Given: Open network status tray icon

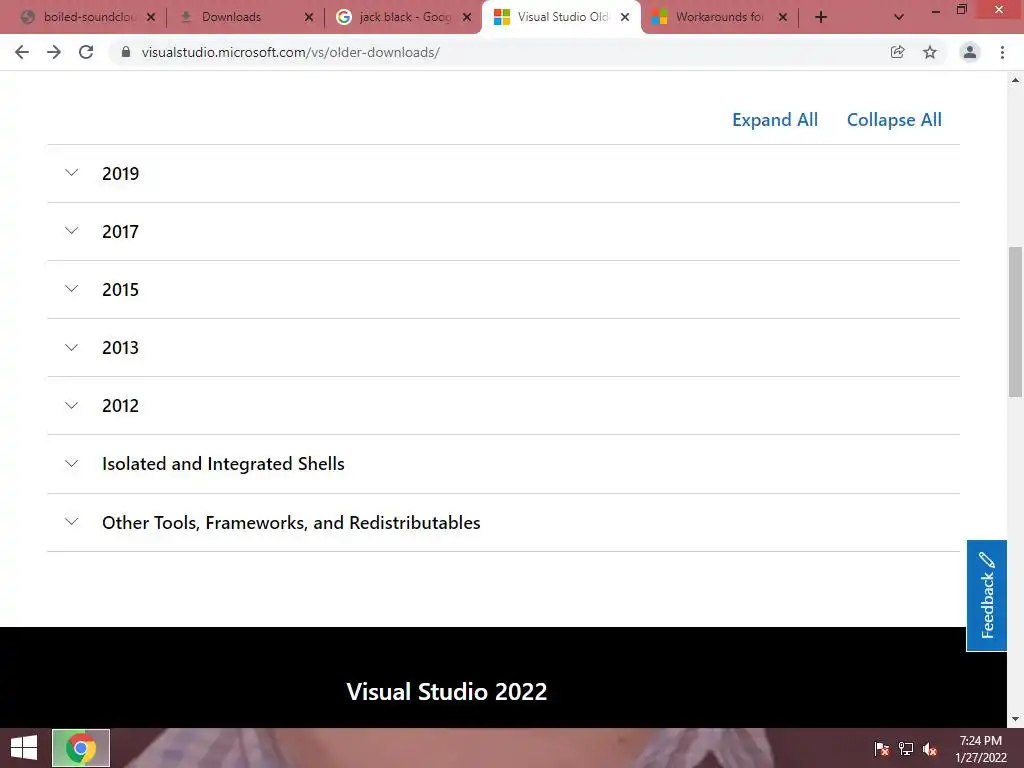Looking at the screenshot, I should point(906,749).
